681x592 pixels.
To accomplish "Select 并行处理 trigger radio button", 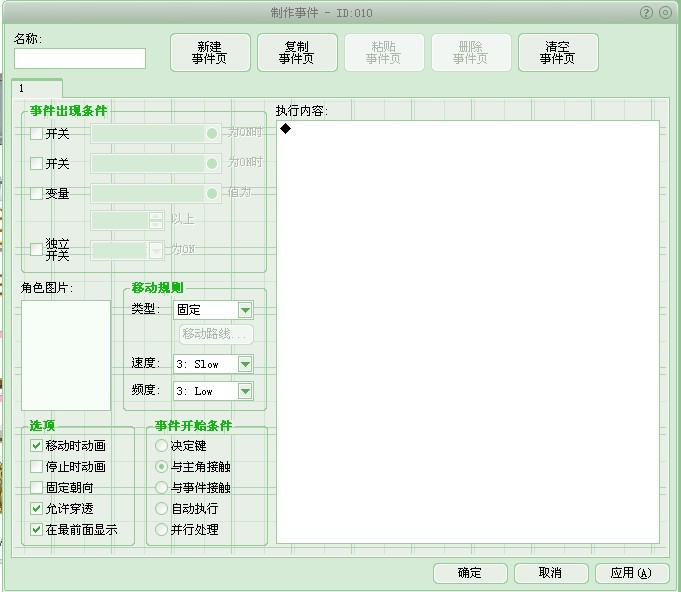I will 161,530.
